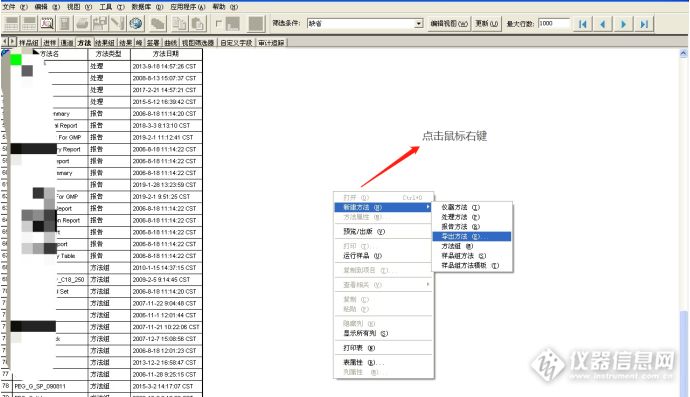Open the 筛选条件 filter dropdown
This screenshot has width=690, height=397.
(x=419, y=23)
